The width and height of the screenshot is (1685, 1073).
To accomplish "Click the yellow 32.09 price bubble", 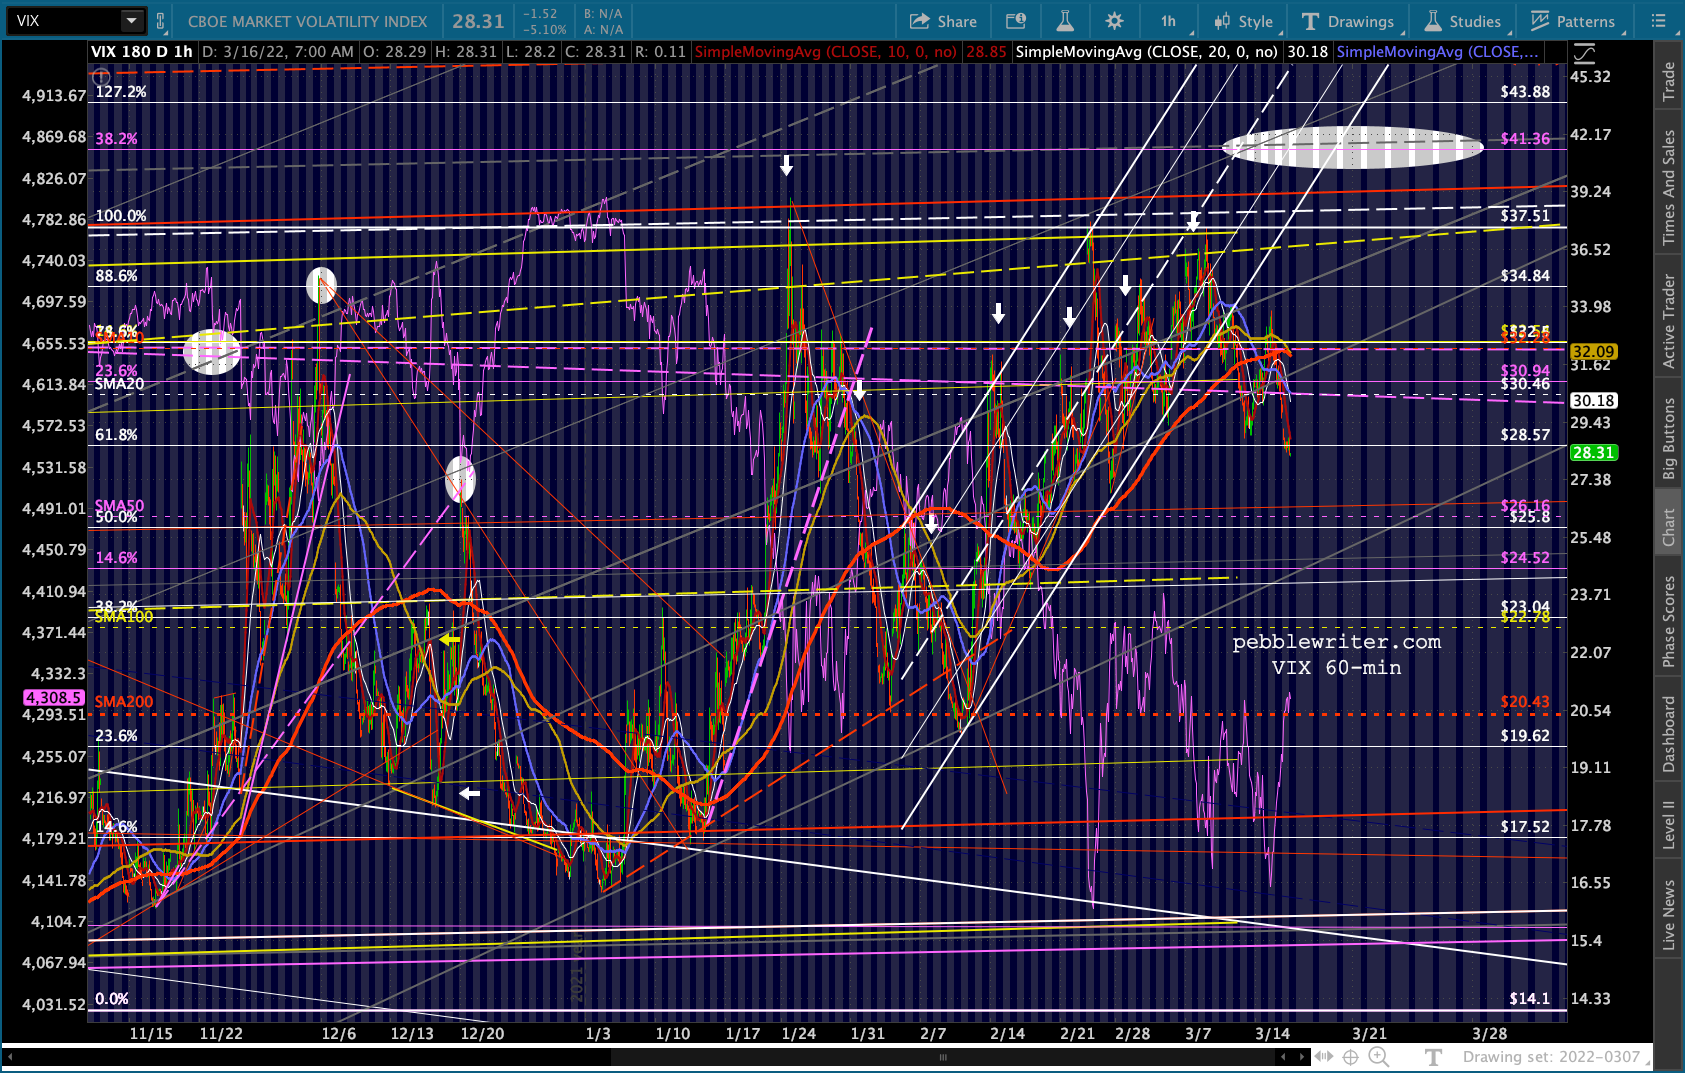I will pyautogui.click(x=1593, y=352).
